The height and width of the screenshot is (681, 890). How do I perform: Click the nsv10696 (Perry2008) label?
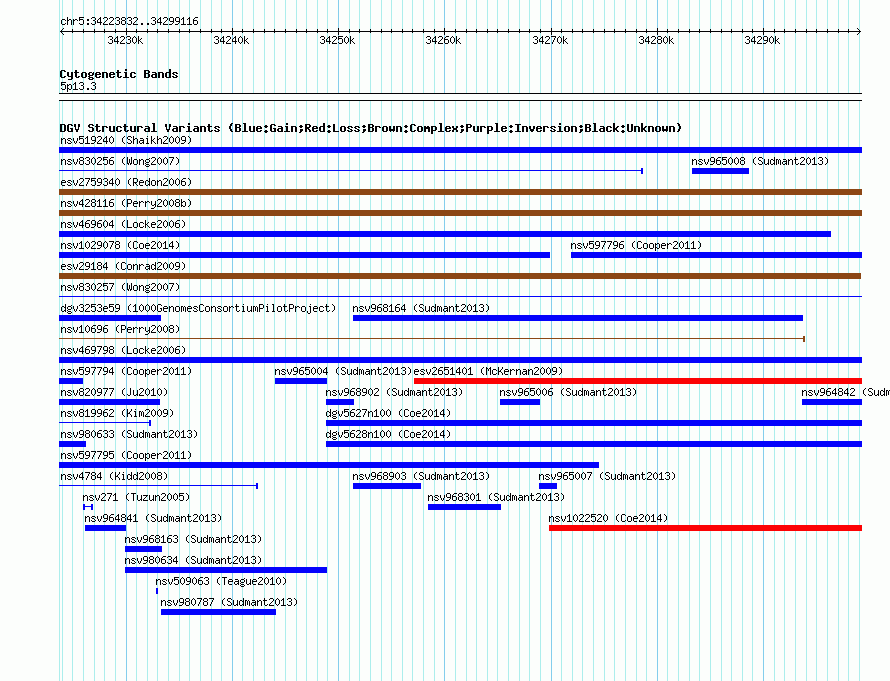tap(120, 329)
